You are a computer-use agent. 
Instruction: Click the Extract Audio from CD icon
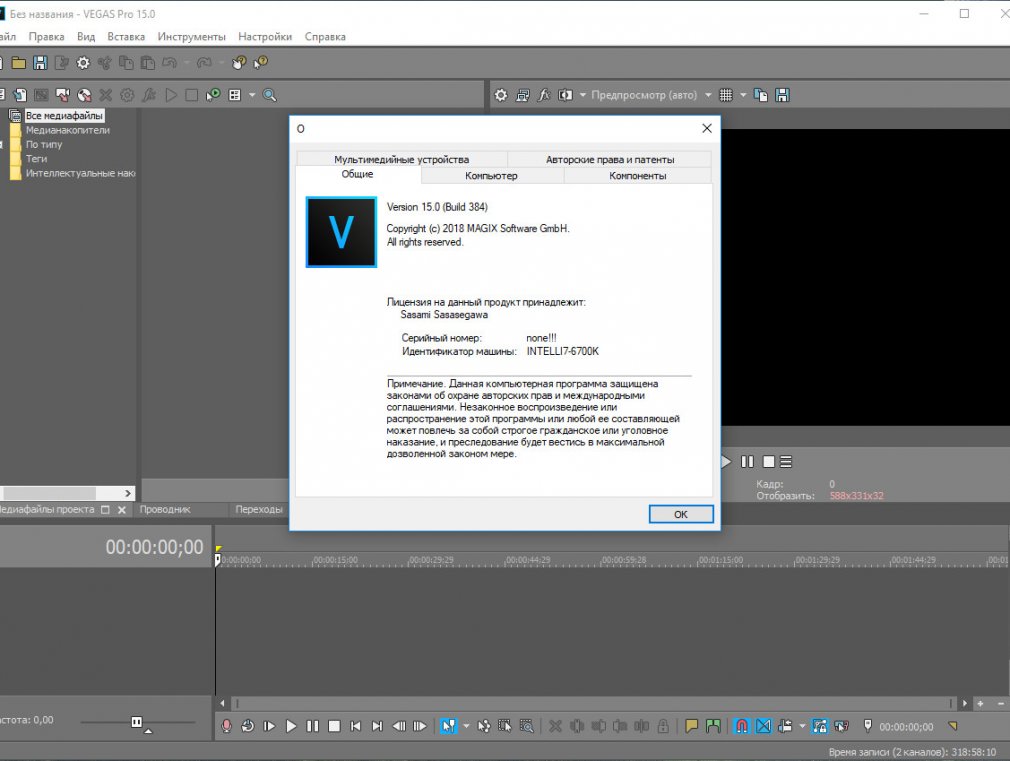pyautogui.click(x=84, y=95)
